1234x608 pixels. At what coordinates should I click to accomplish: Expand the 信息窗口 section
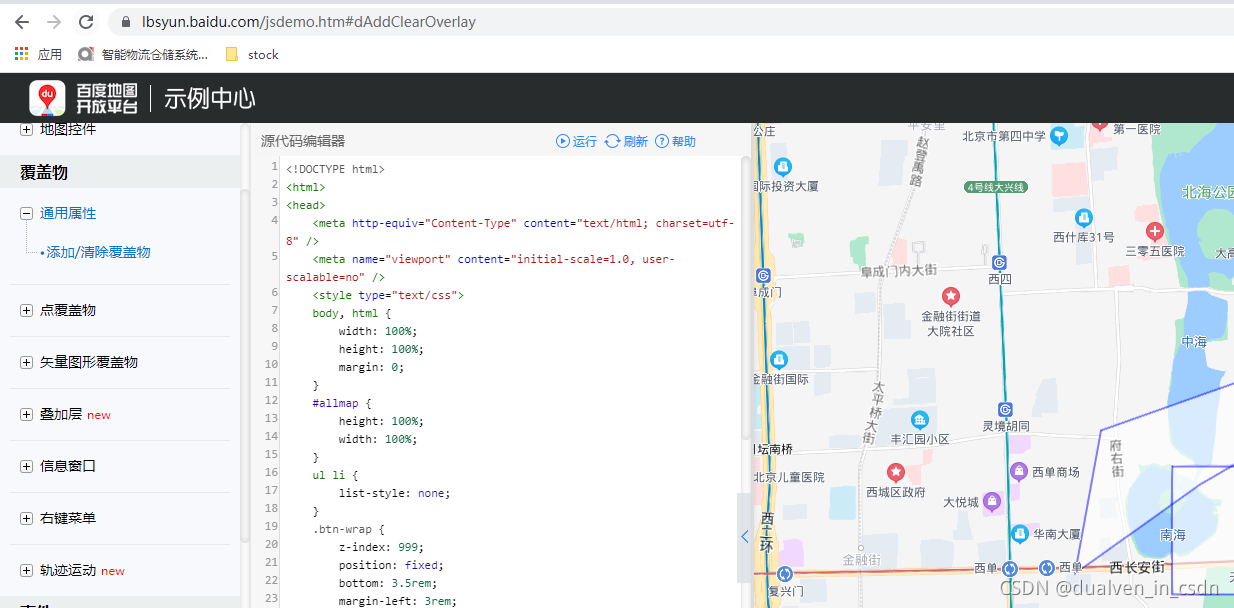(x=26, y=466)
